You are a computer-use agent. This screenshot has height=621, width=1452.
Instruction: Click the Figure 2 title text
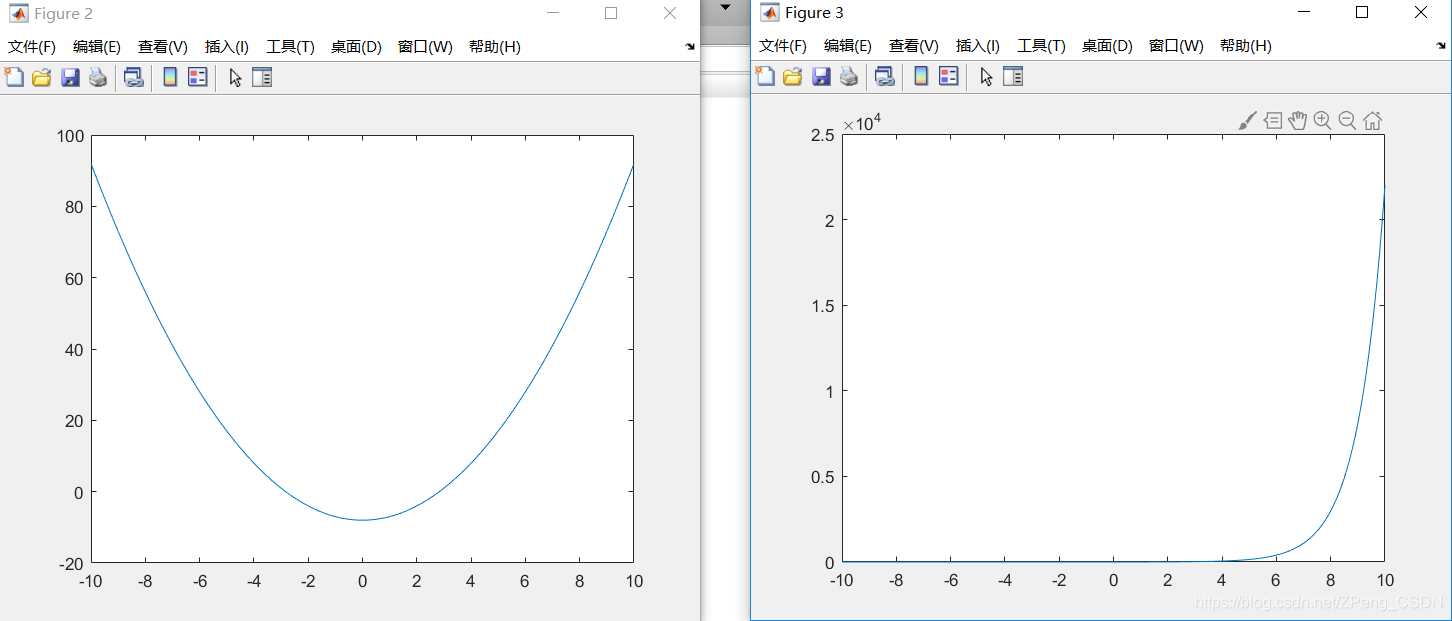[63, 14]
